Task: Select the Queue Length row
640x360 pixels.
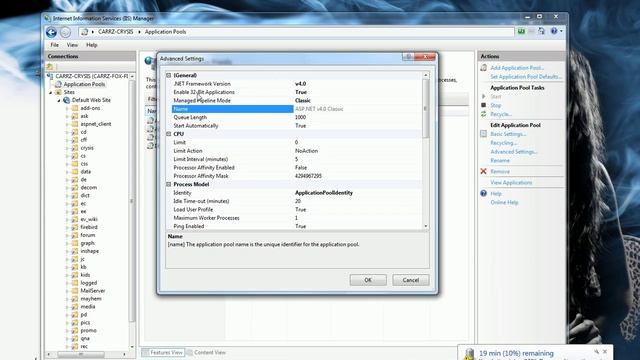Action: 297,117
